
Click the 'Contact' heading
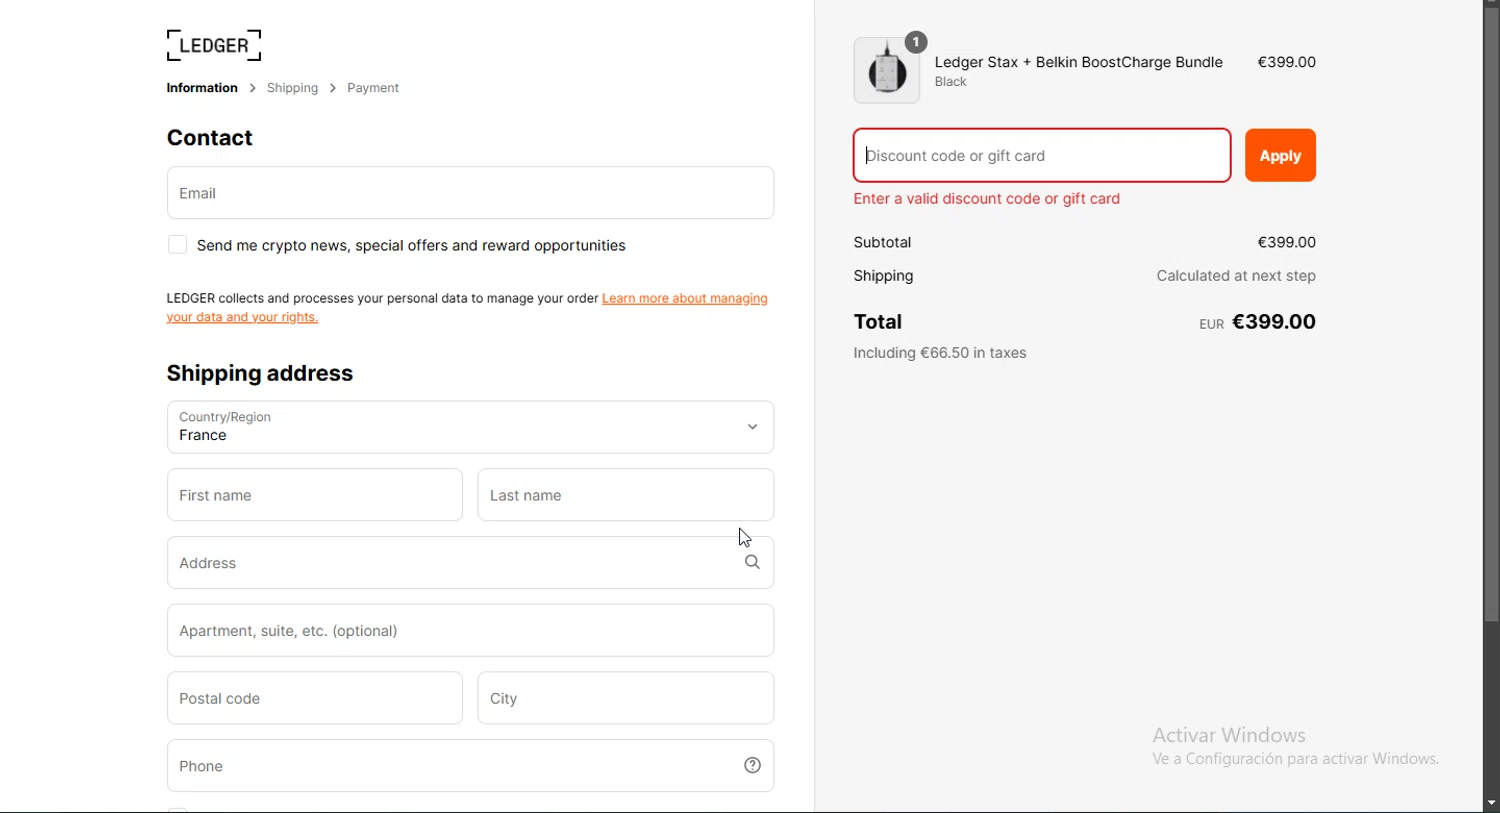pos(210,138)
